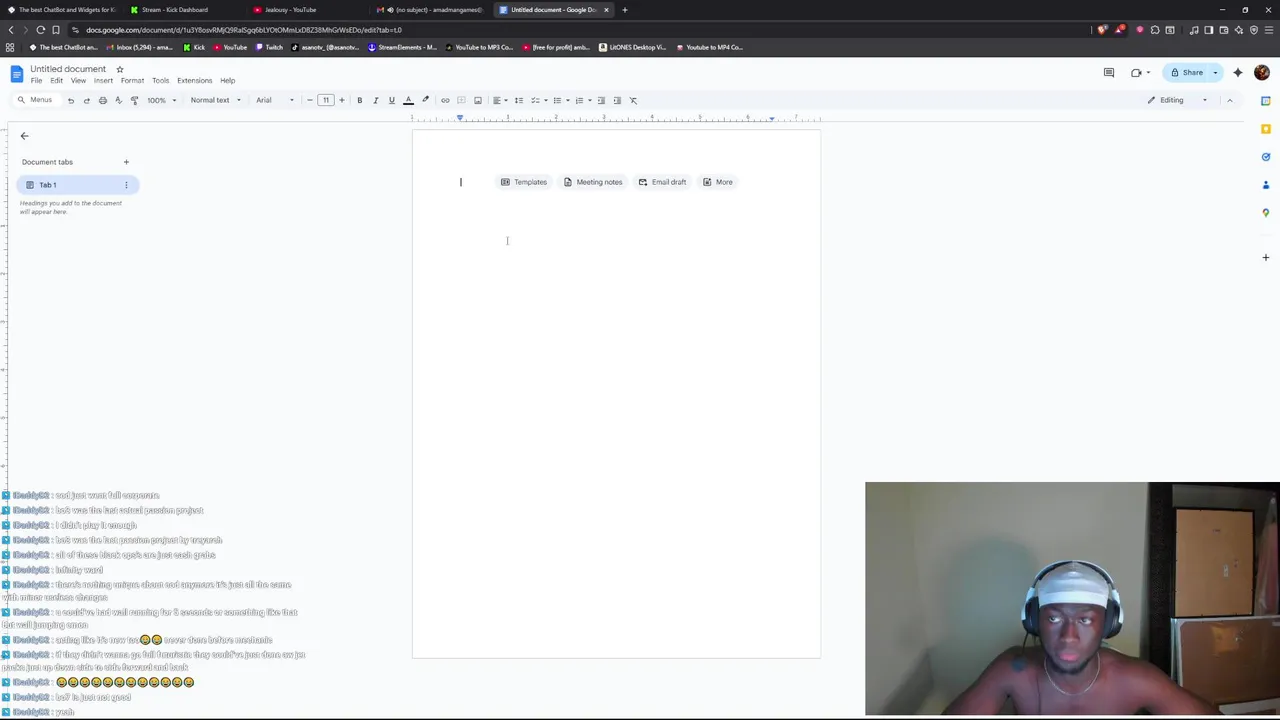
Task: Open text color picker
Action: pos(408,100)
